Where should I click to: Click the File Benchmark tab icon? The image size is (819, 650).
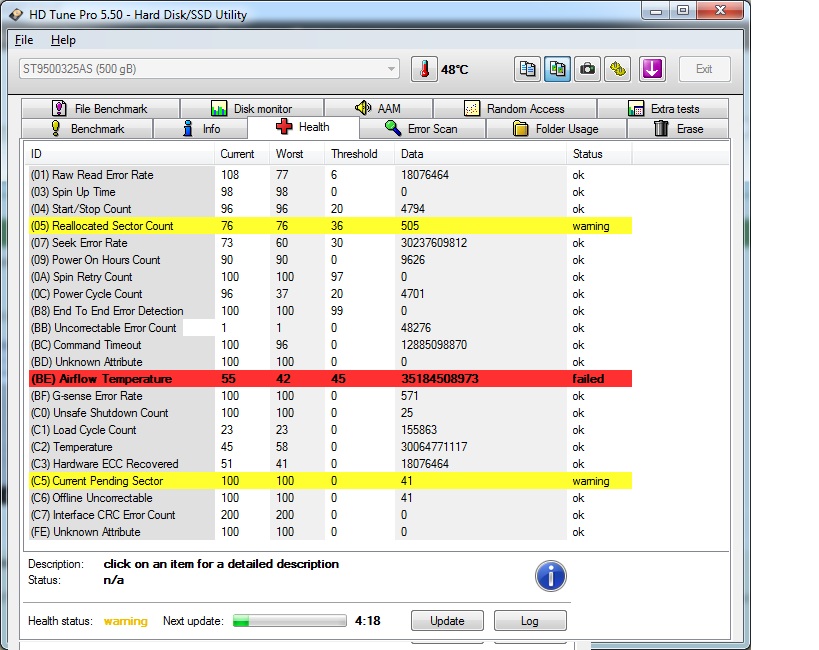(x=59, y=109)
